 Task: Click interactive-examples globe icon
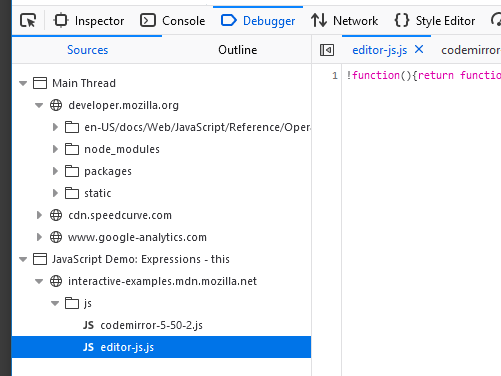point(56,281)
